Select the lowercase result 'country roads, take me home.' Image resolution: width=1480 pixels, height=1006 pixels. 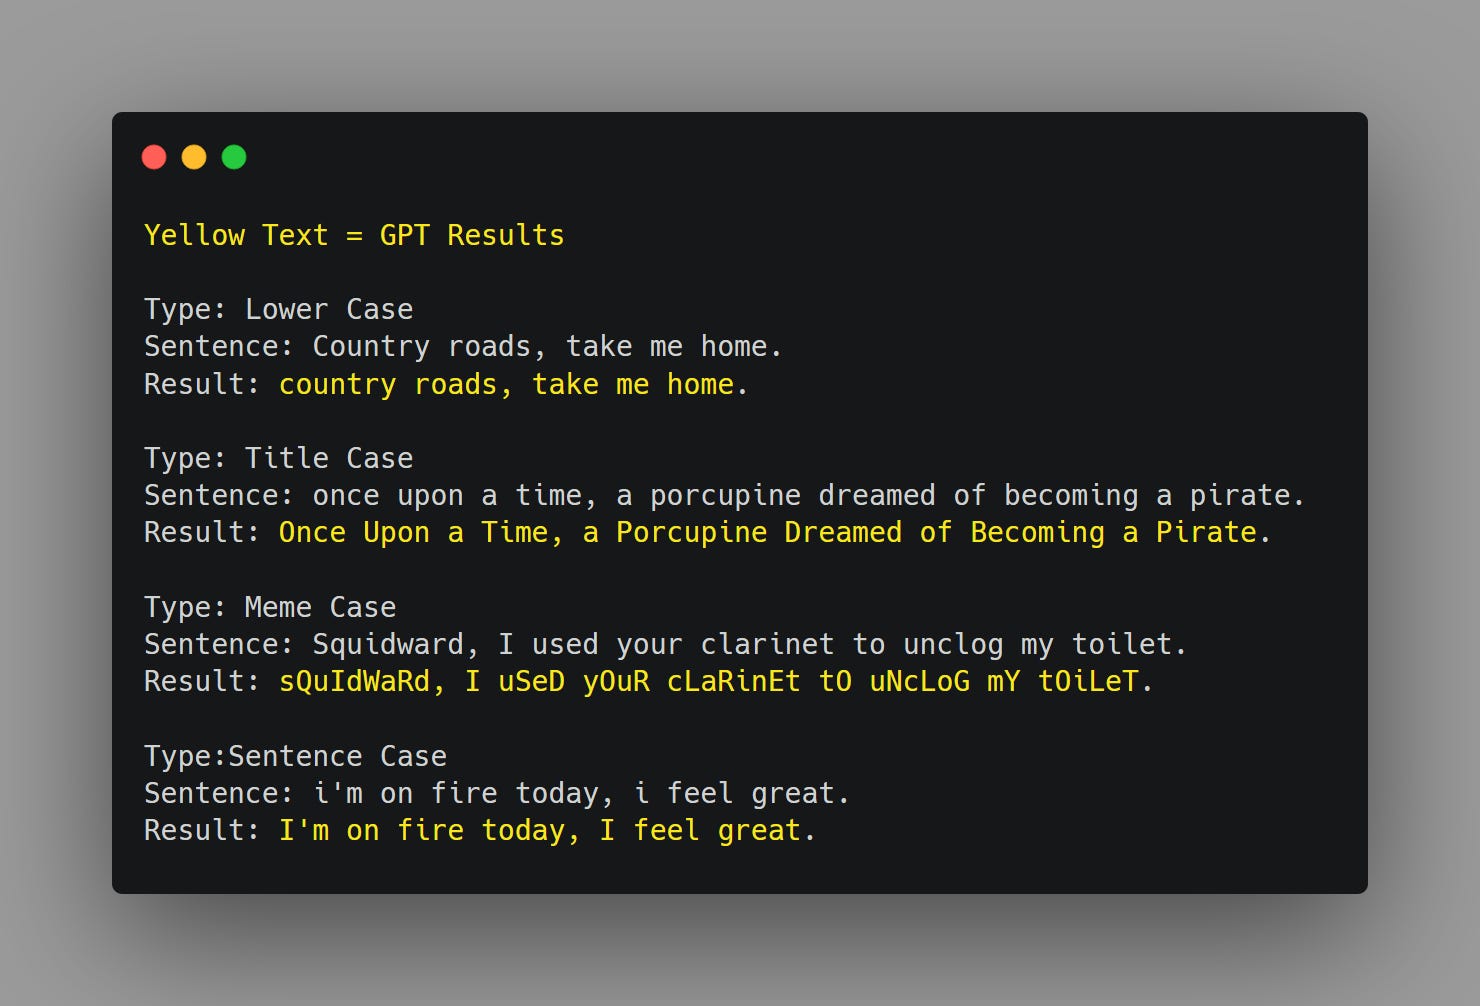pos(513,384)
